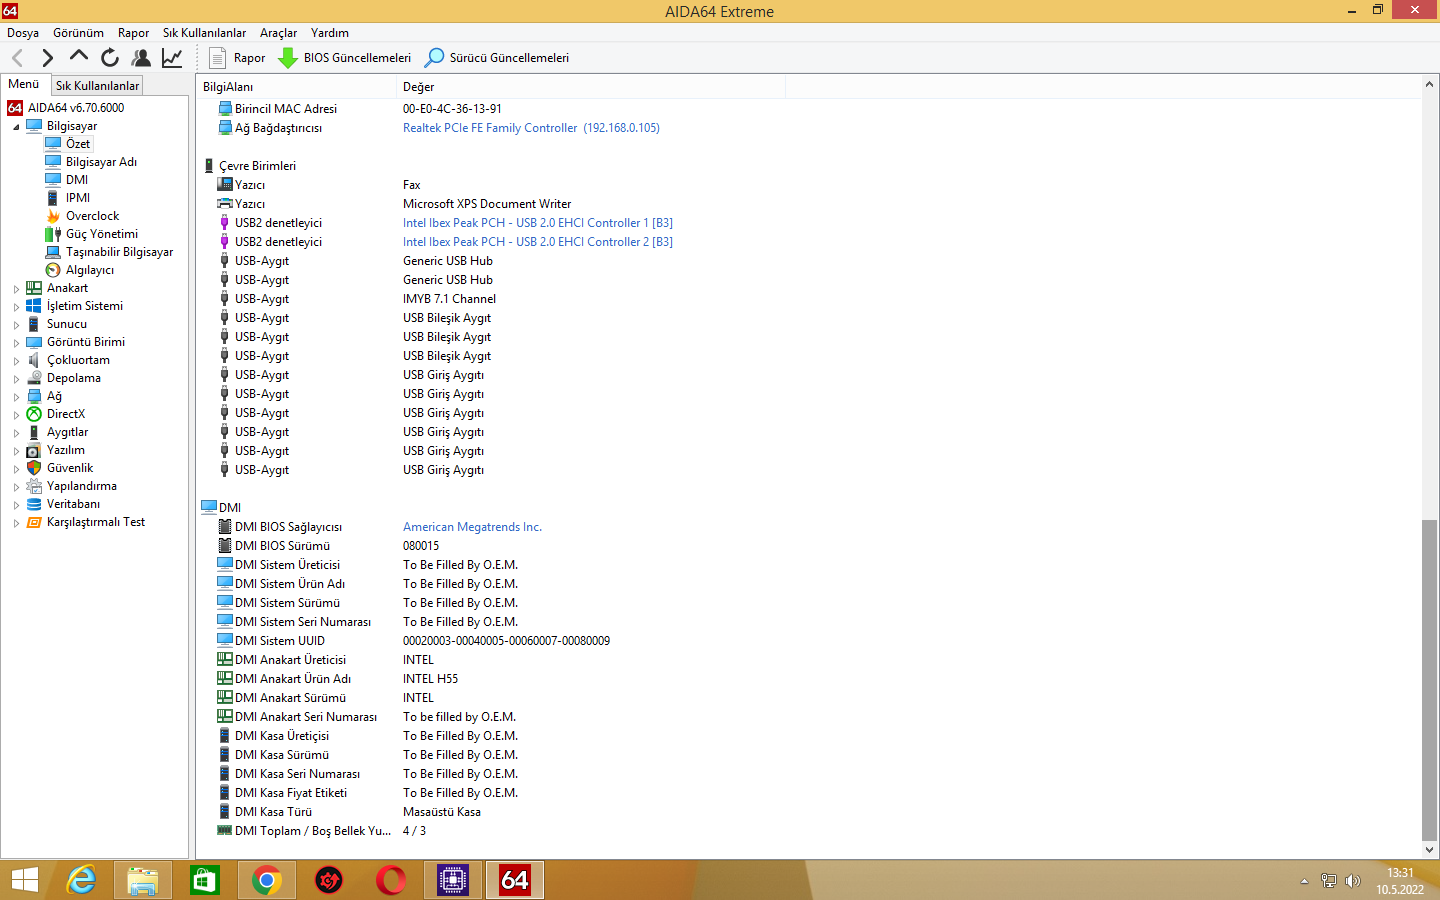Open Google Chrome from the taskbar
The height and width of the screenshot is (900, 1440).
[x=267, y=880]
